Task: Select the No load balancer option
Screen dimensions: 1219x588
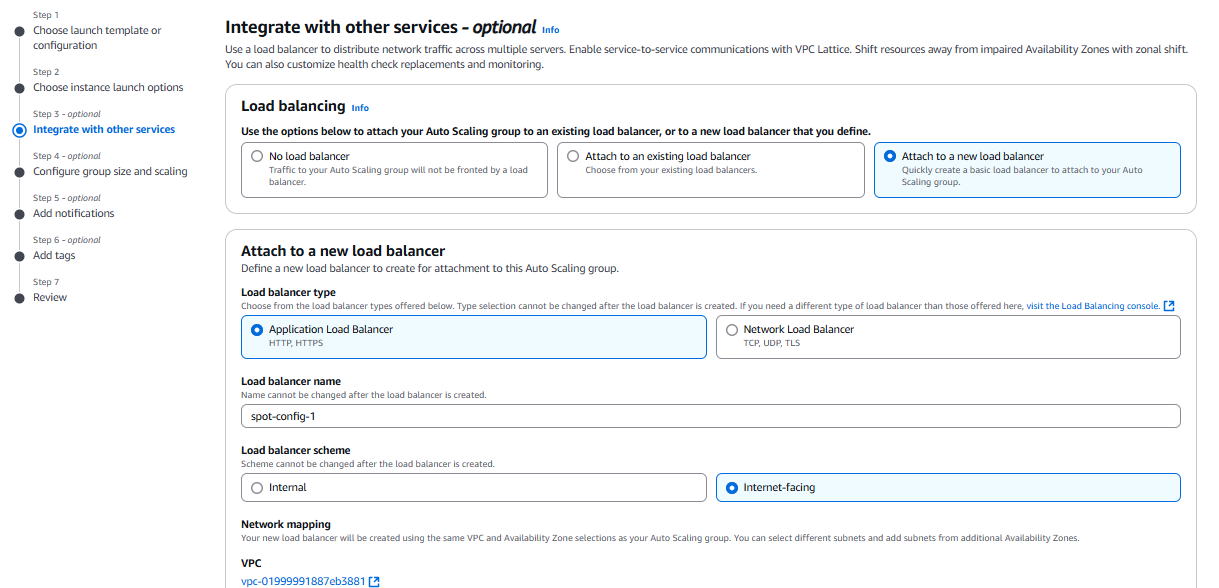Action: [x=259, y=157]
